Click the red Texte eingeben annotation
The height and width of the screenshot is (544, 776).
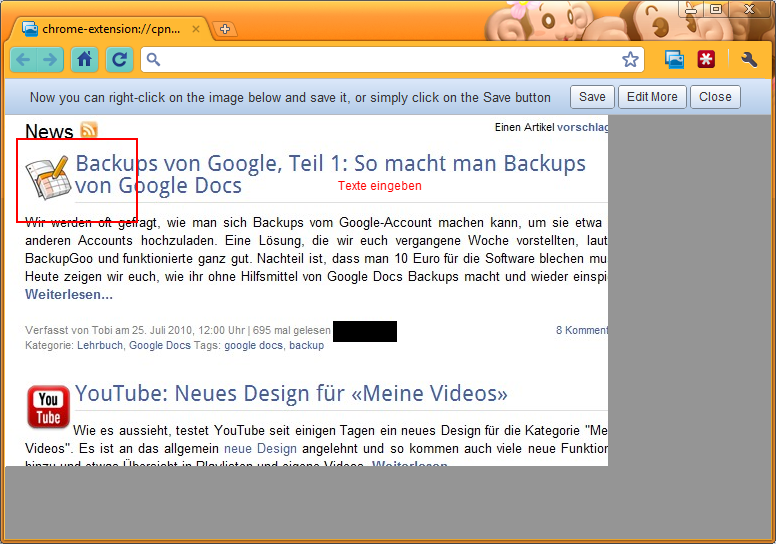380,186
